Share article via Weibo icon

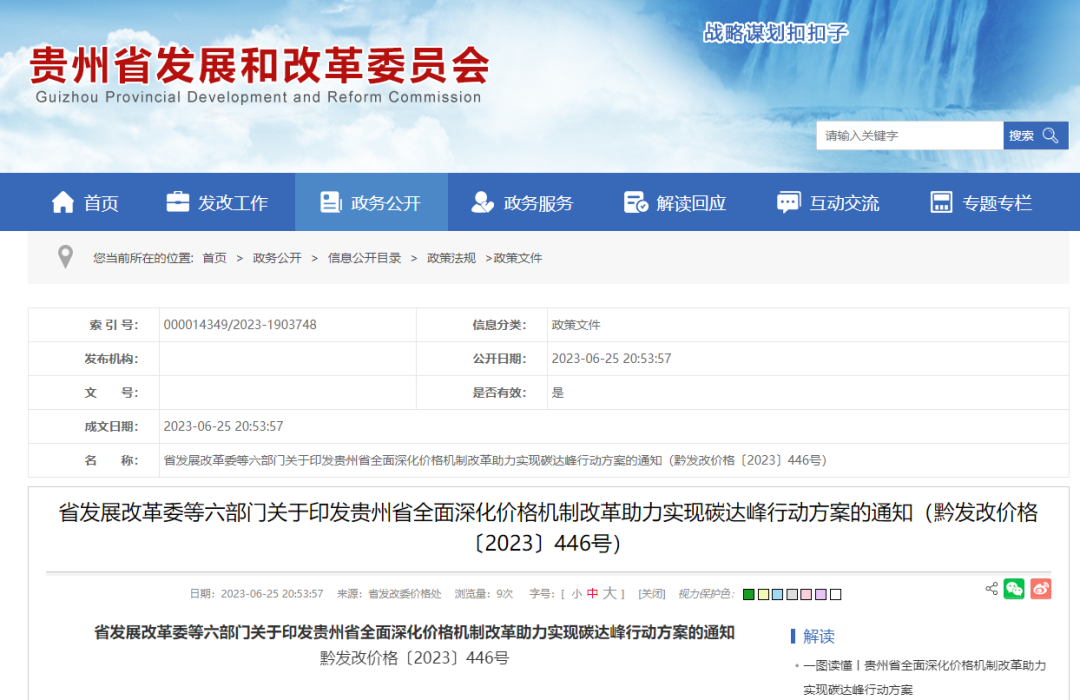1041,589
